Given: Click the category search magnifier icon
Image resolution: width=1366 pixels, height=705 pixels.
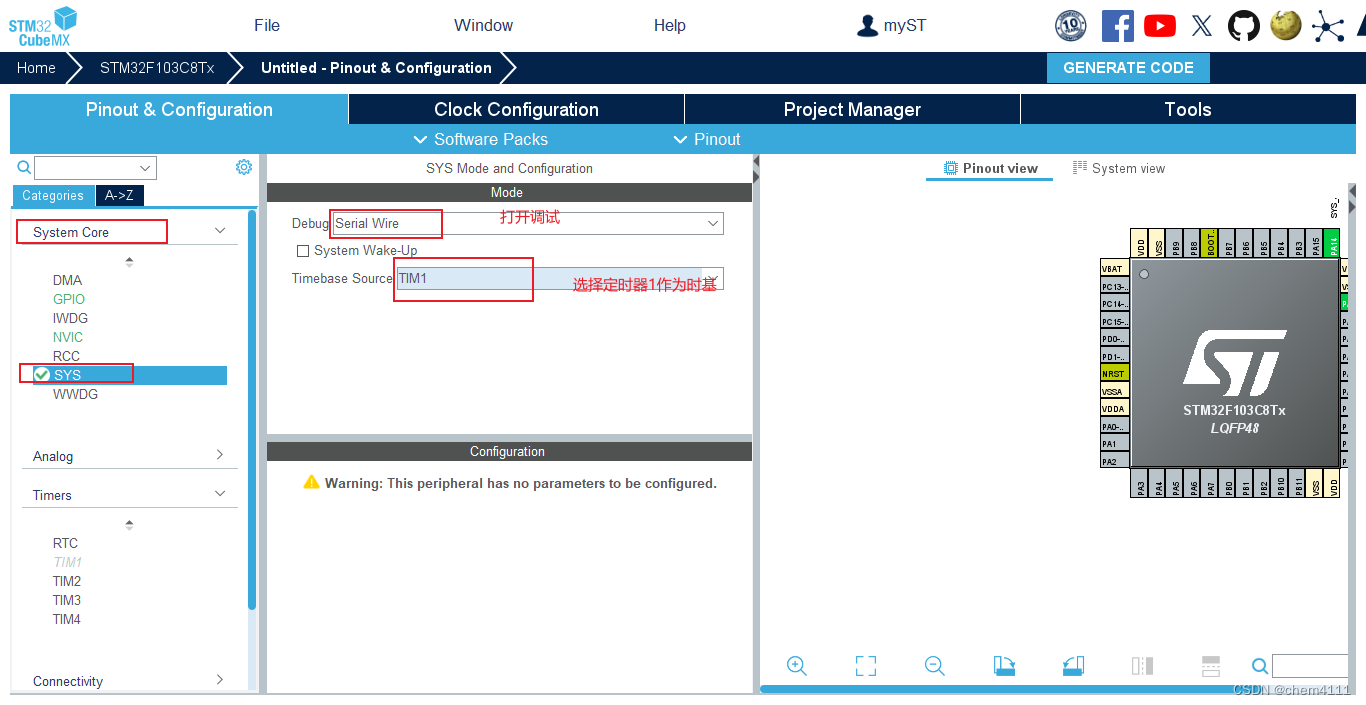Looking at the screenshot, I should 24,167.
